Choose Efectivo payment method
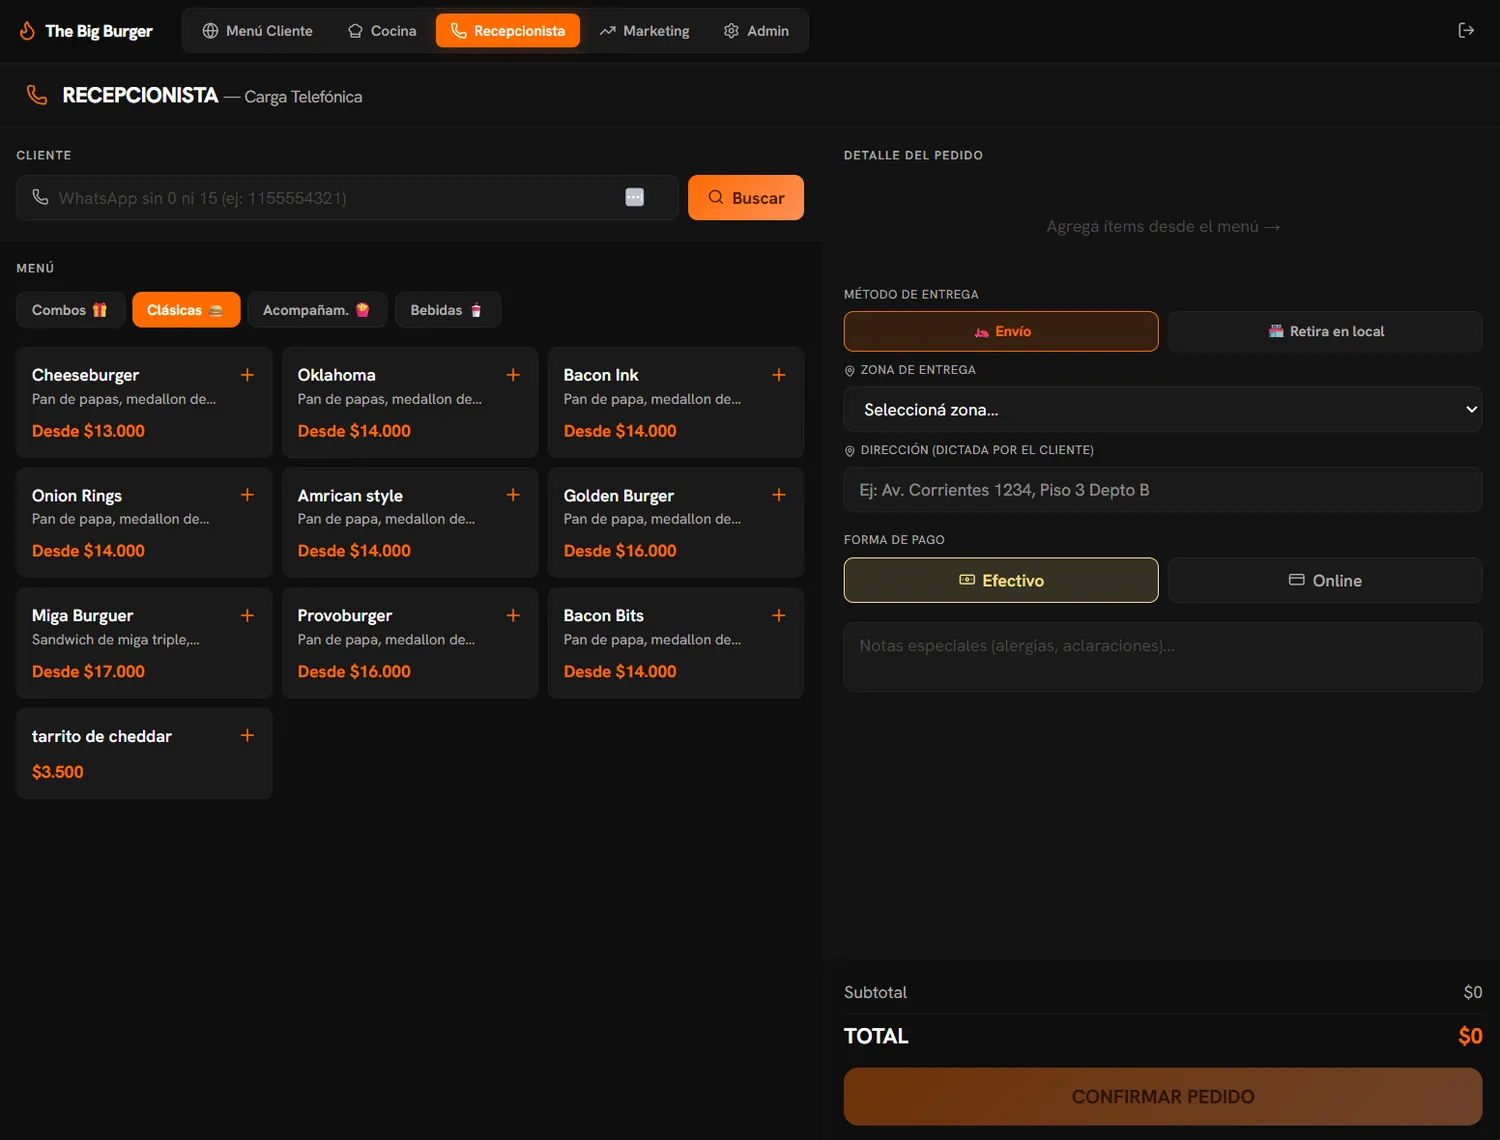 pyautogui.click(x=1001, y=580)
